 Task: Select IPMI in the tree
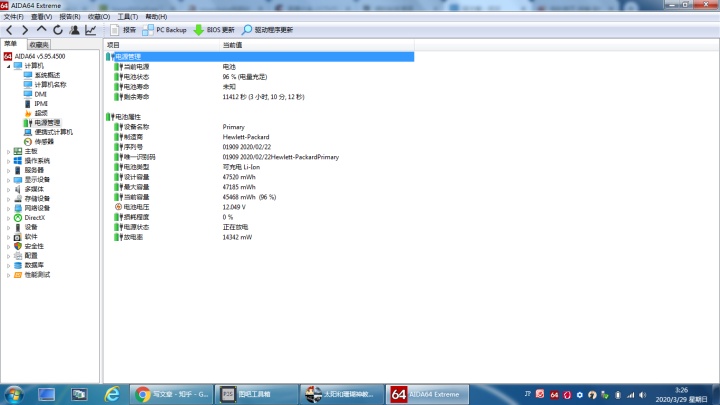pyautogui.click(x=41, y=104)
